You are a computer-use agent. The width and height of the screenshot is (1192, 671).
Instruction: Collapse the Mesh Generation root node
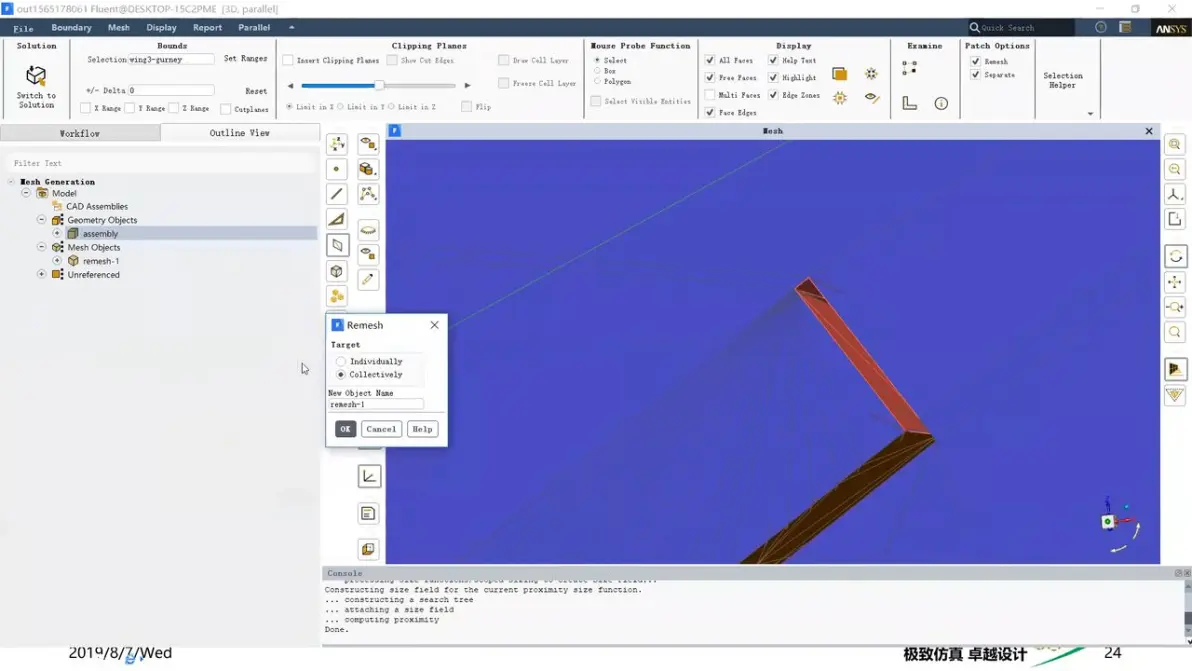click(x=11, y=182)
